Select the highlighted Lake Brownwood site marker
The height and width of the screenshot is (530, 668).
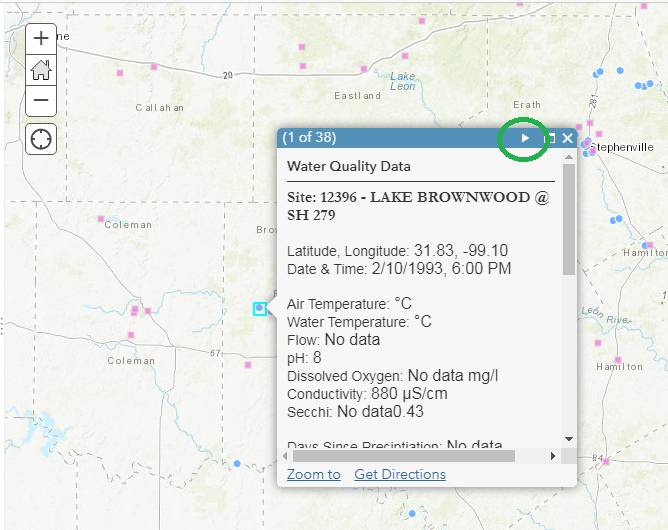(259, 308)
